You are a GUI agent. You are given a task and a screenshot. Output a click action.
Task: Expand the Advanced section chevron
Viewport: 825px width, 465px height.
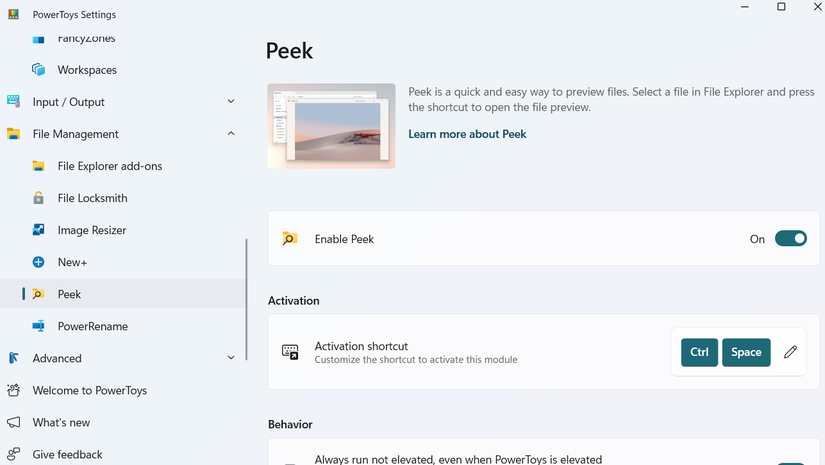point(231,358)
